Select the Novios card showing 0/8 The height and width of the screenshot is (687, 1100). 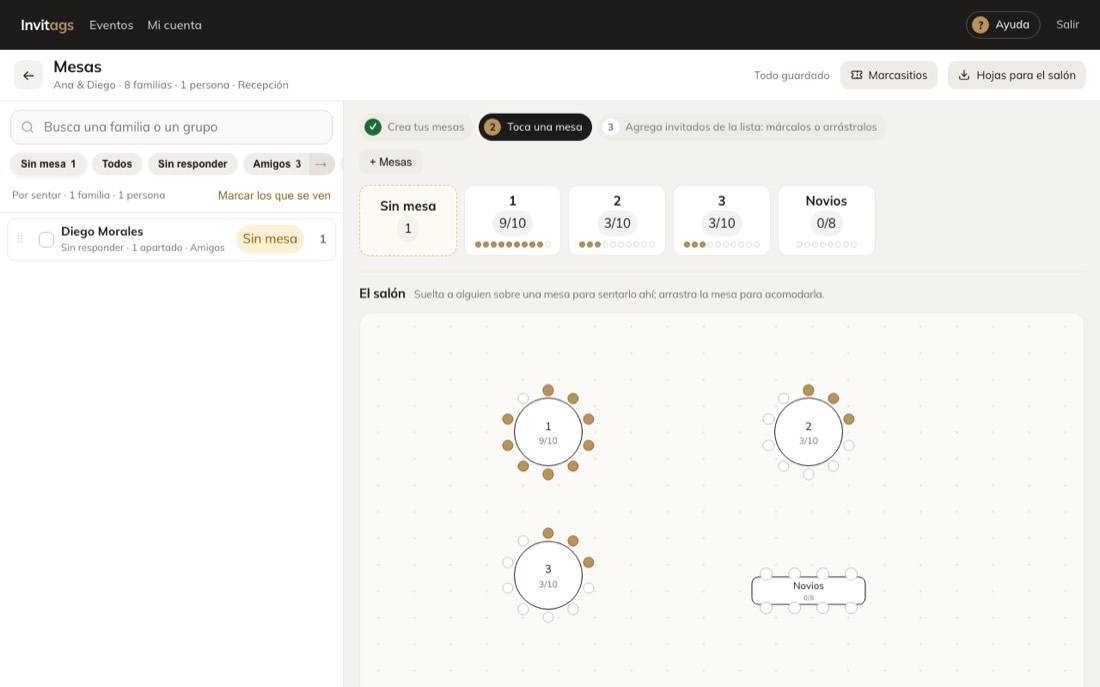pyautogui.click(x=826, y=220)
